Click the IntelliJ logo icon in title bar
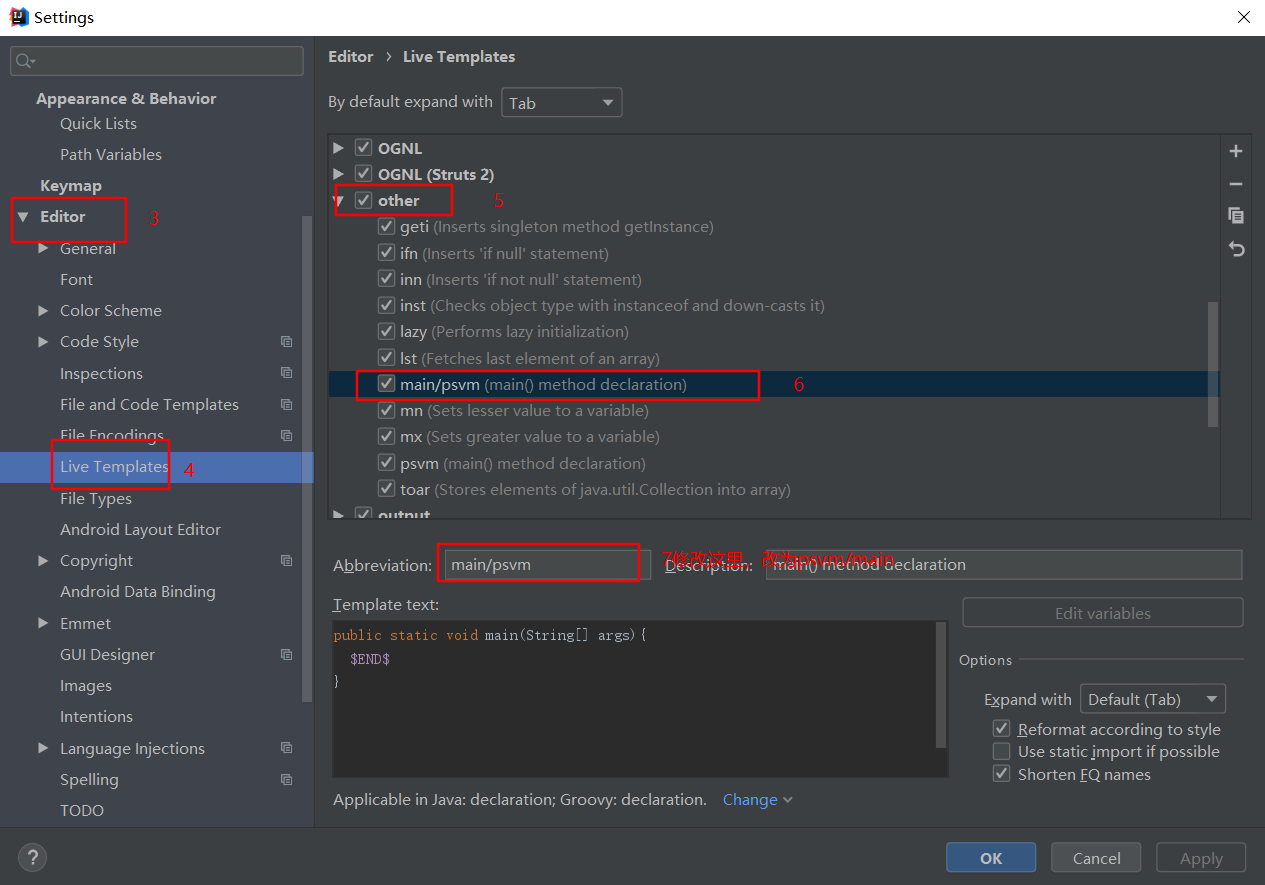The width and height of the screenshot is (1265, 885). pos(18,17)
